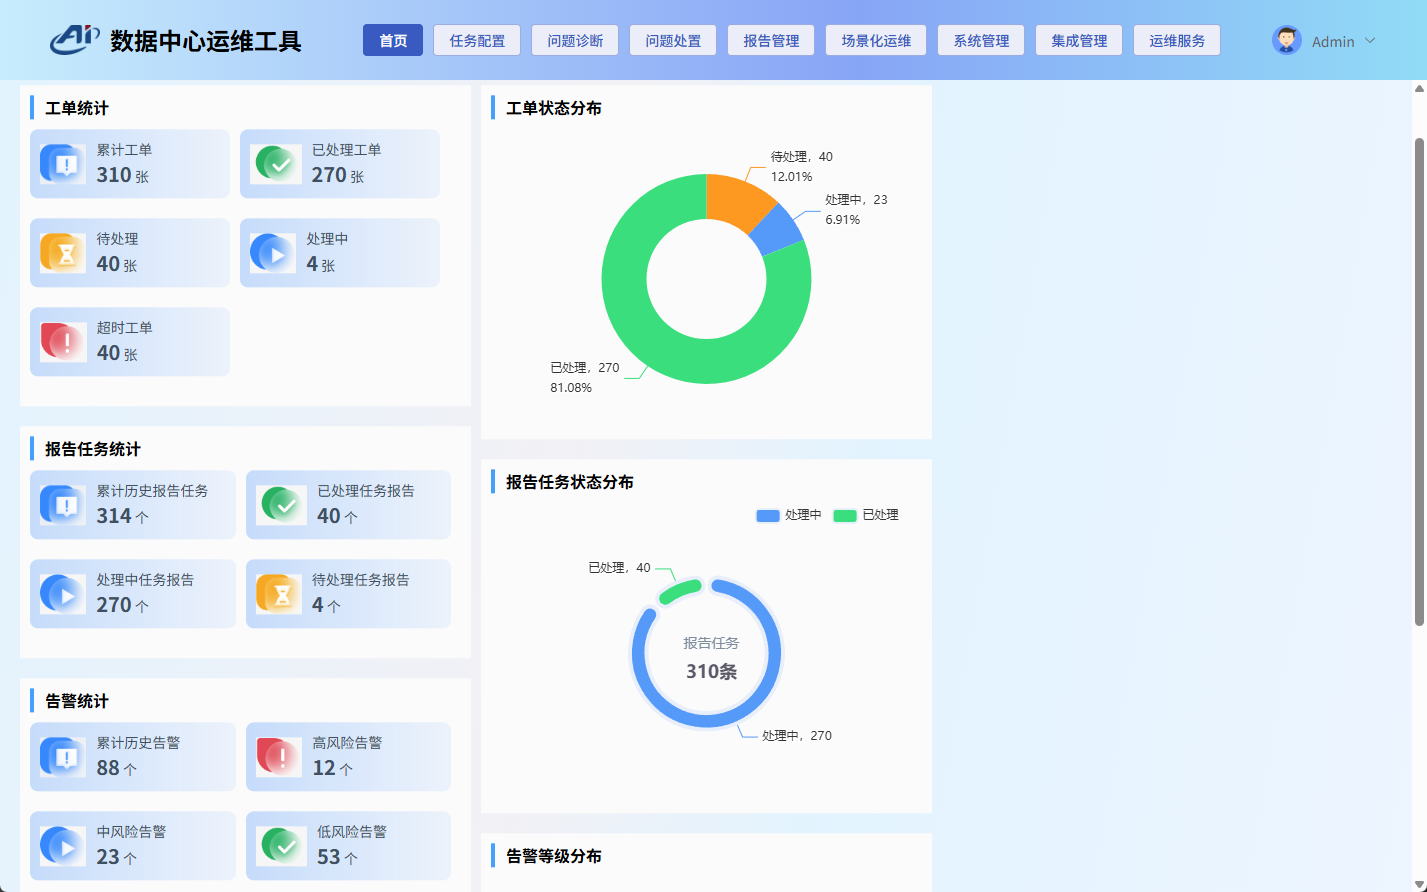
Task: Click the 处理中，270 report chart label
Action: [797, 735]
